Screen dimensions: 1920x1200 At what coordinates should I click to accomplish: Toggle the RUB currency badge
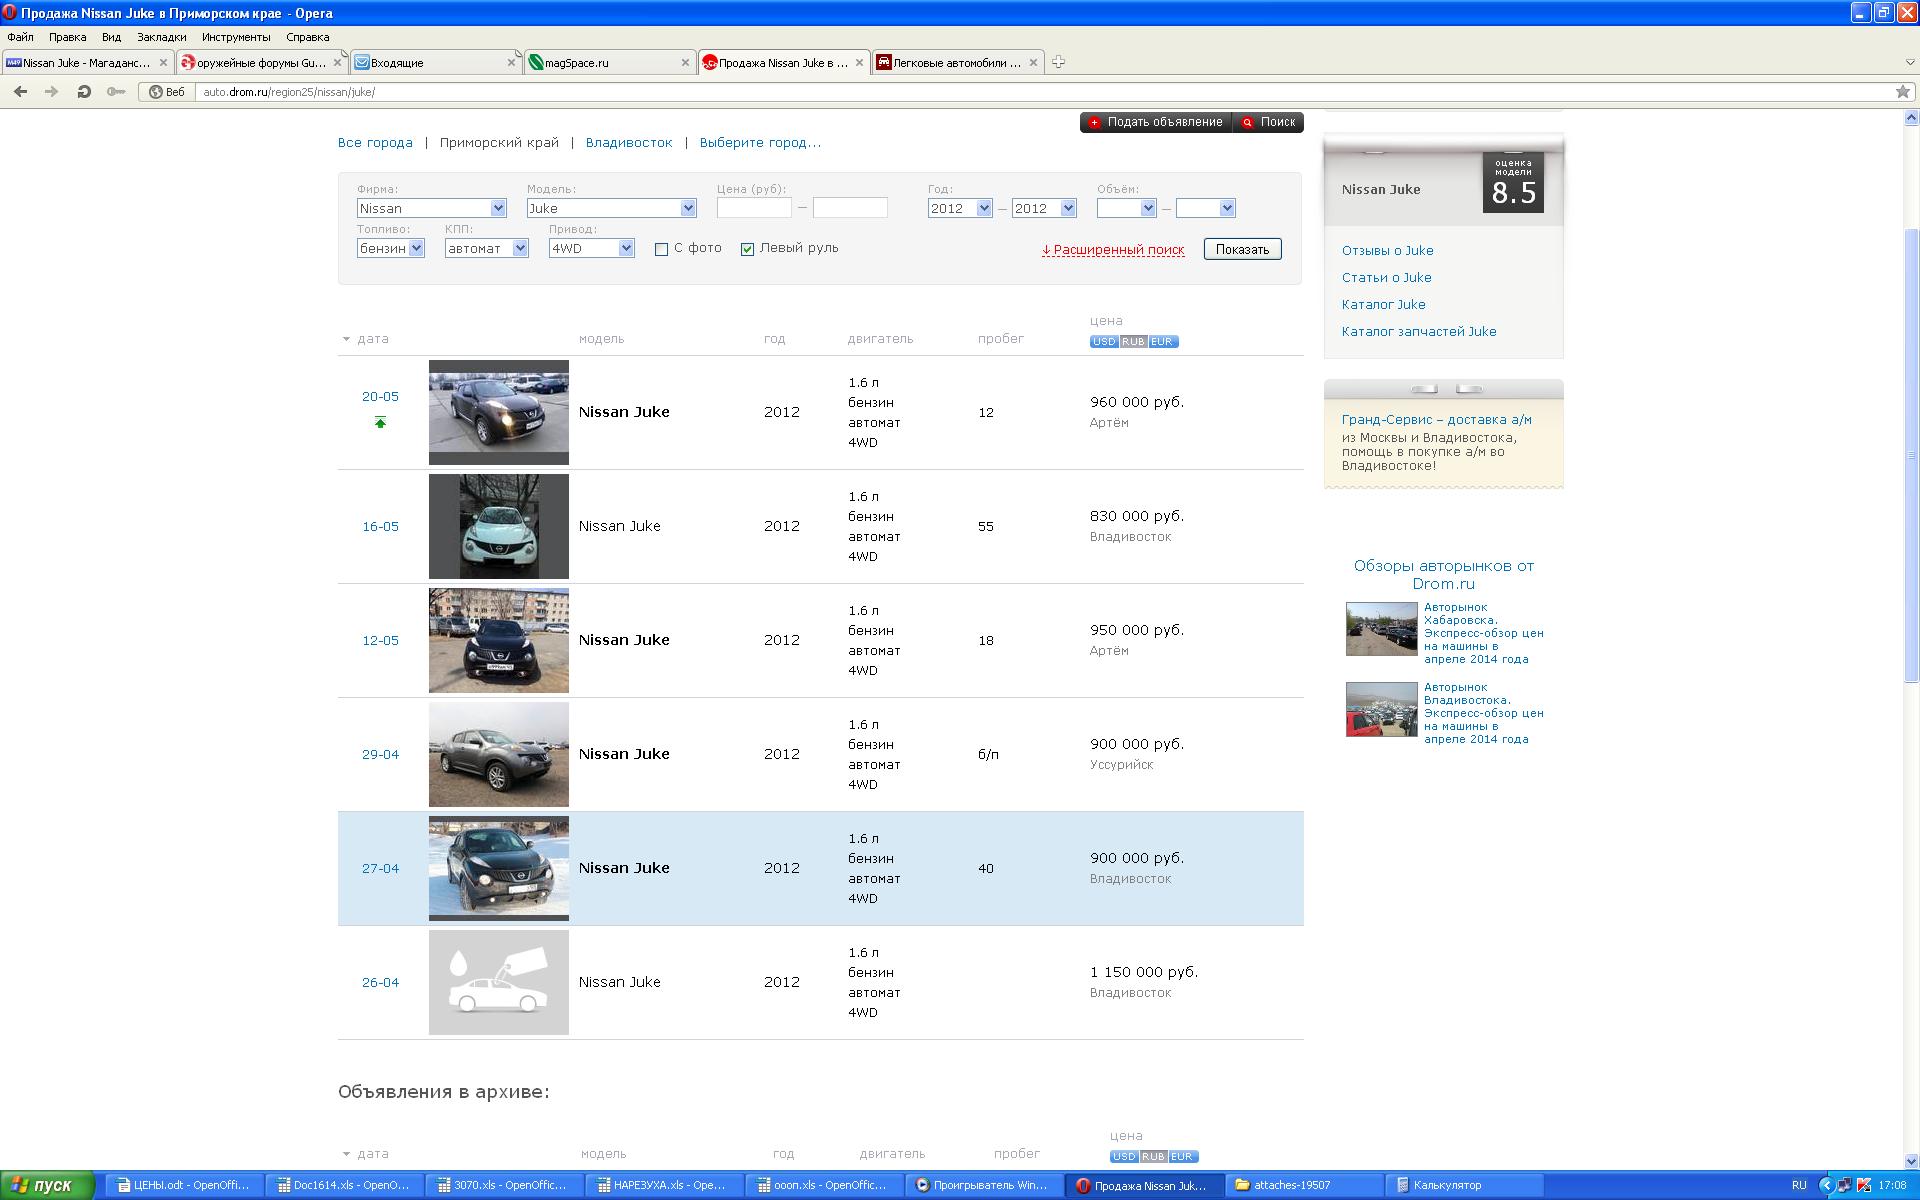(1132, 342)
